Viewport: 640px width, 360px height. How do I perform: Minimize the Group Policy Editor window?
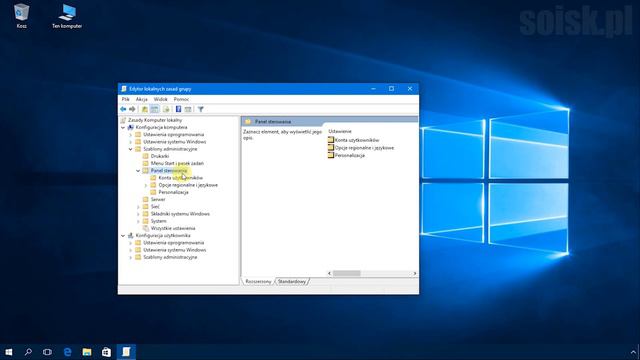click(x=373, y=89)
